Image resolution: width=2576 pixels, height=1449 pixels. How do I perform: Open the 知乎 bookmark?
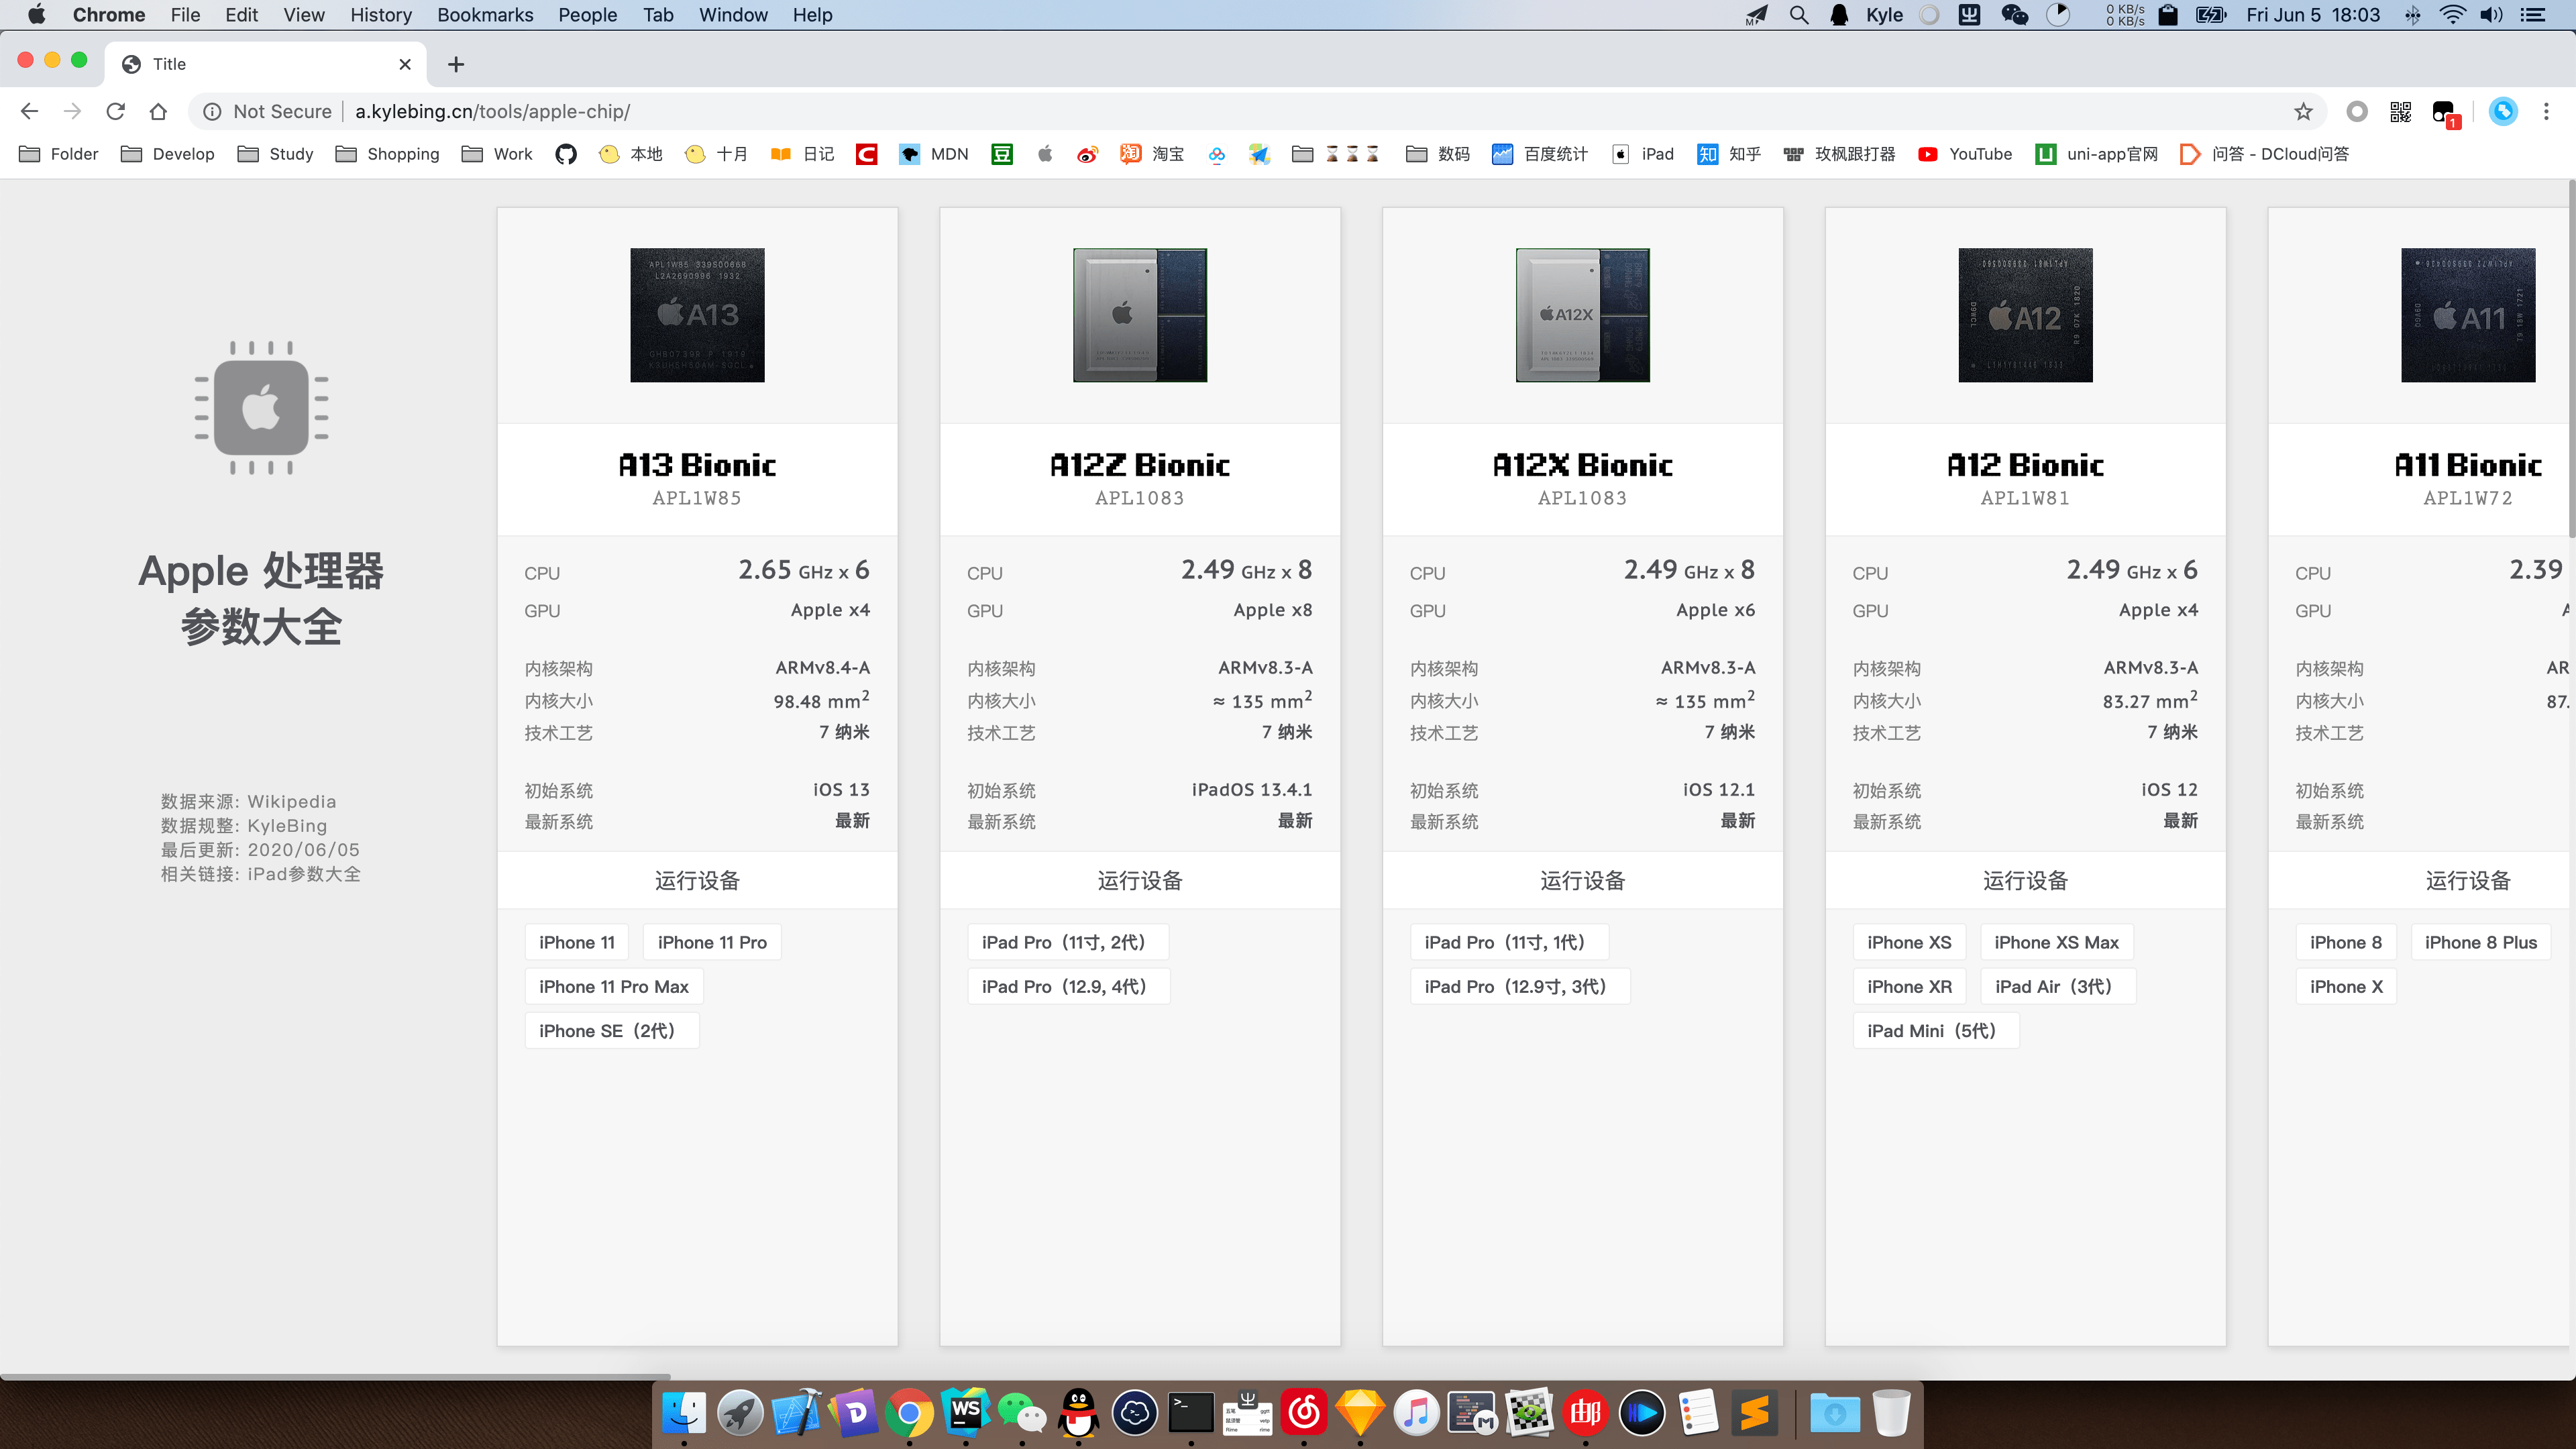(1729, 154)
